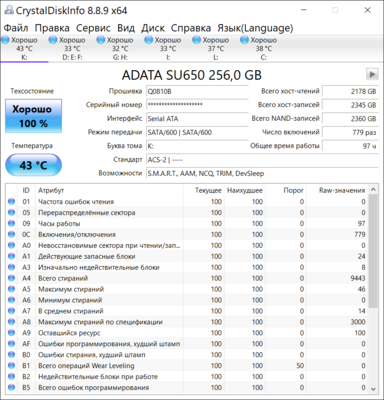
Task: Click status icon of Часы работы row
Action: (x=11, y=223)
